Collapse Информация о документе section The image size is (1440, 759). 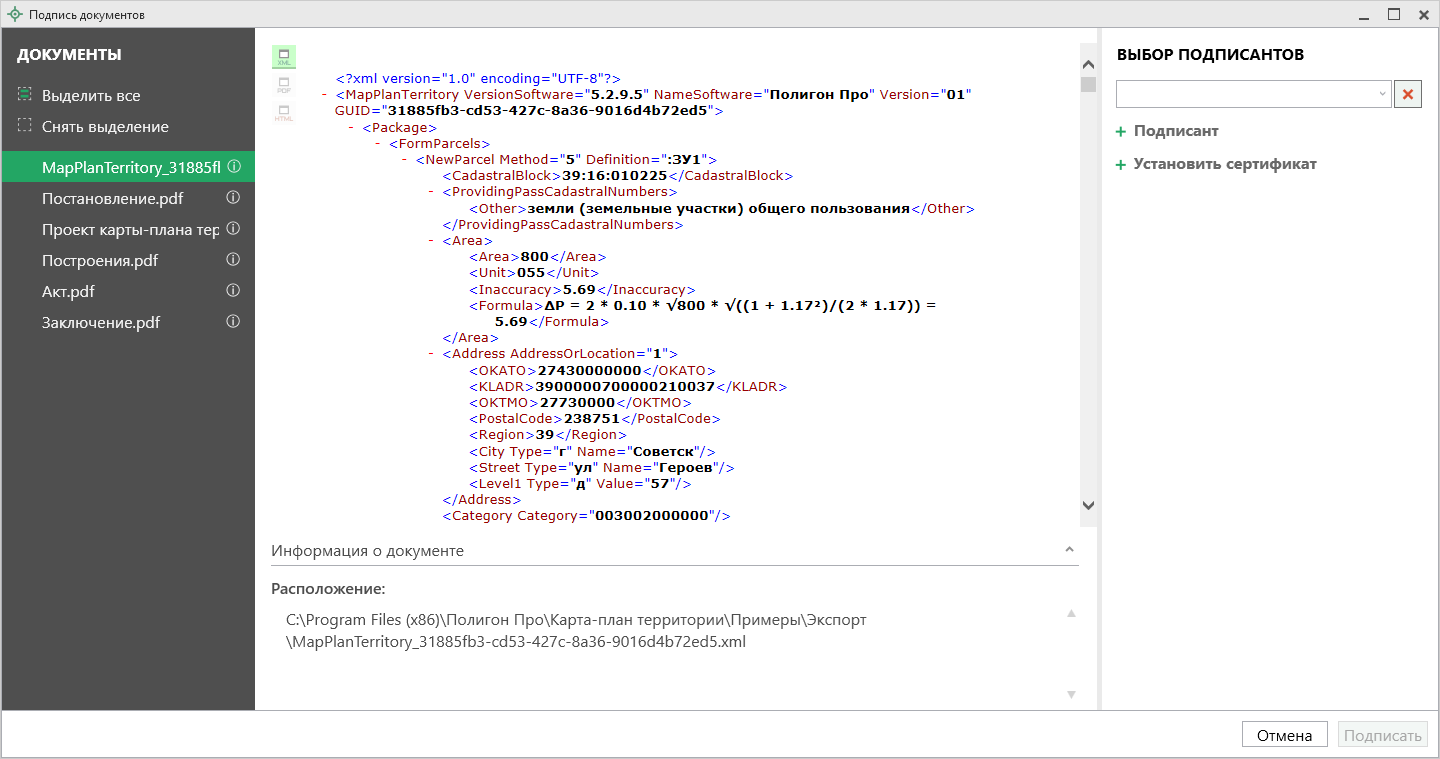(x=1069, y=551)
